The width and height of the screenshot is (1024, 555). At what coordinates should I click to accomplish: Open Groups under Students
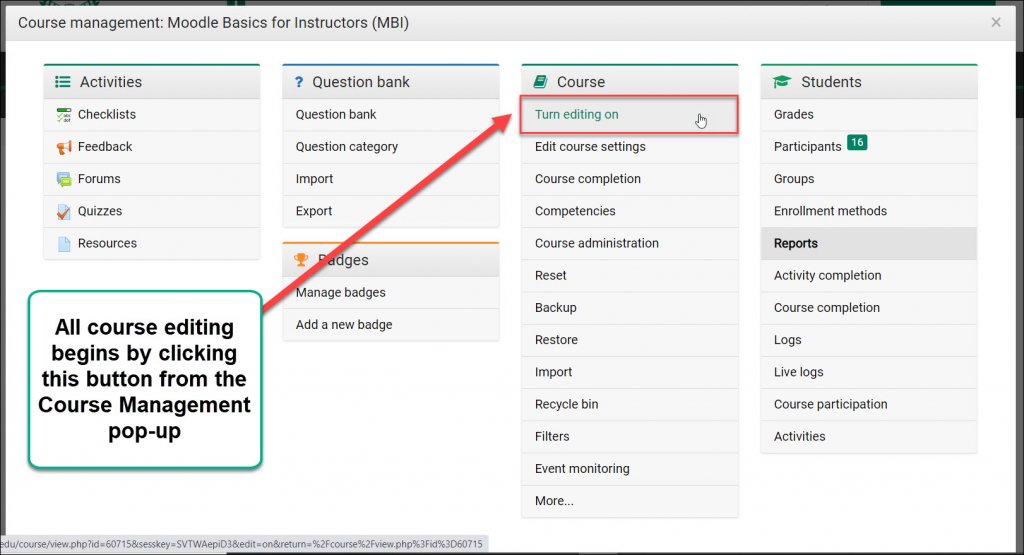(793, 178)
